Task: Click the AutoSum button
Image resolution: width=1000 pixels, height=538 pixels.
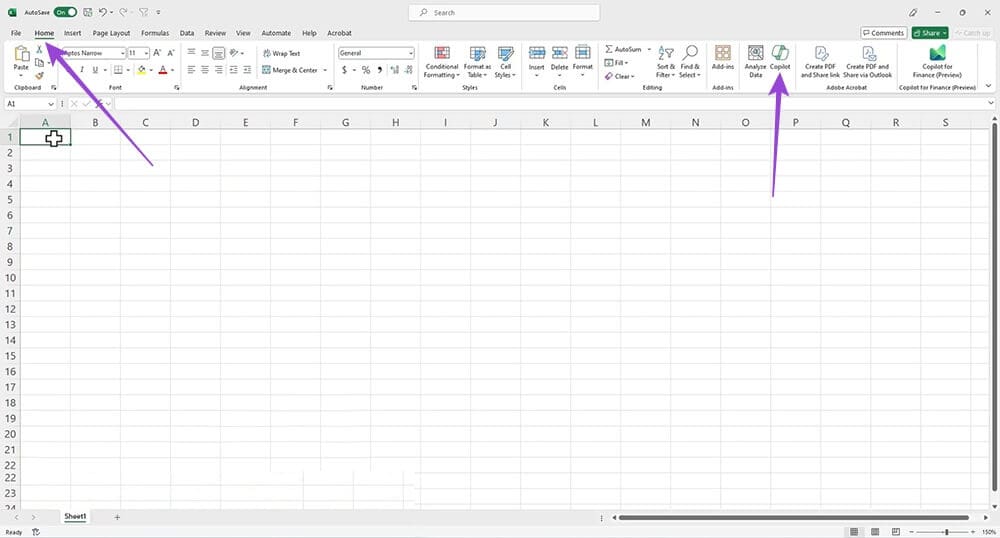Action: pyautogui.click(x=624, y=49)
